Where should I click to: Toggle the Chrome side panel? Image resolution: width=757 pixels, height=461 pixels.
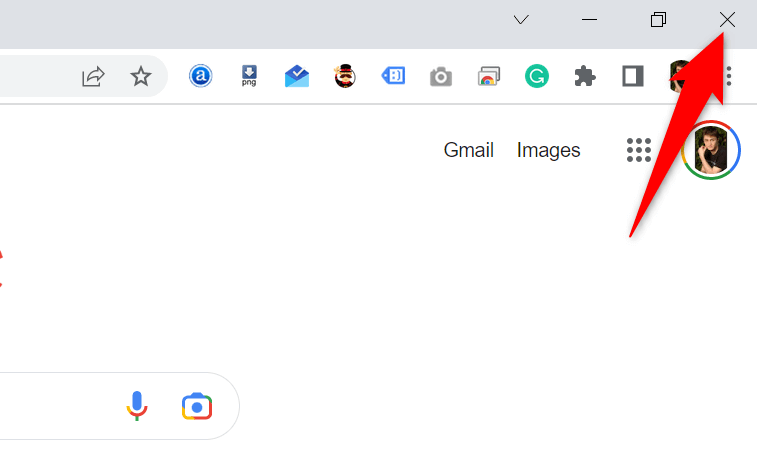632,77
